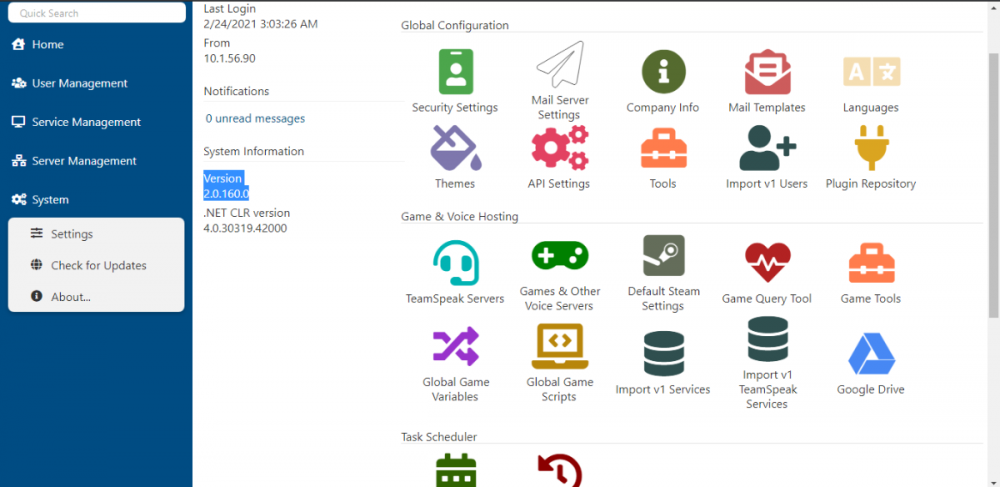The height and width of the screenshot is (487, 1000).
Task: Click Default Steam Settings icon
Action: point(663,257)
